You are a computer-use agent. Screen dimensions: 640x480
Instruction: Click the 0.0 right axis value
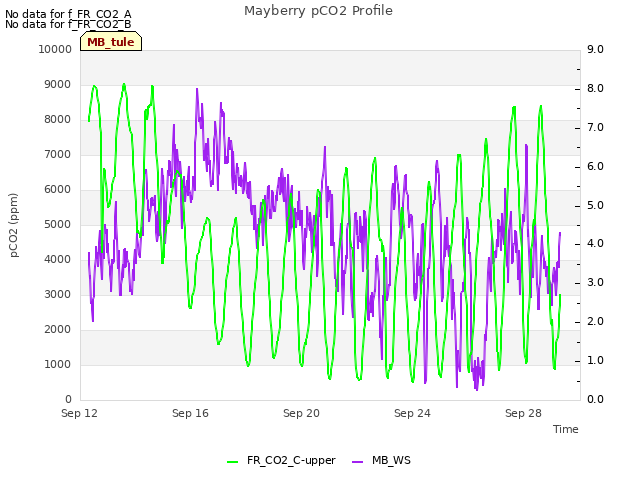(595, 400)
